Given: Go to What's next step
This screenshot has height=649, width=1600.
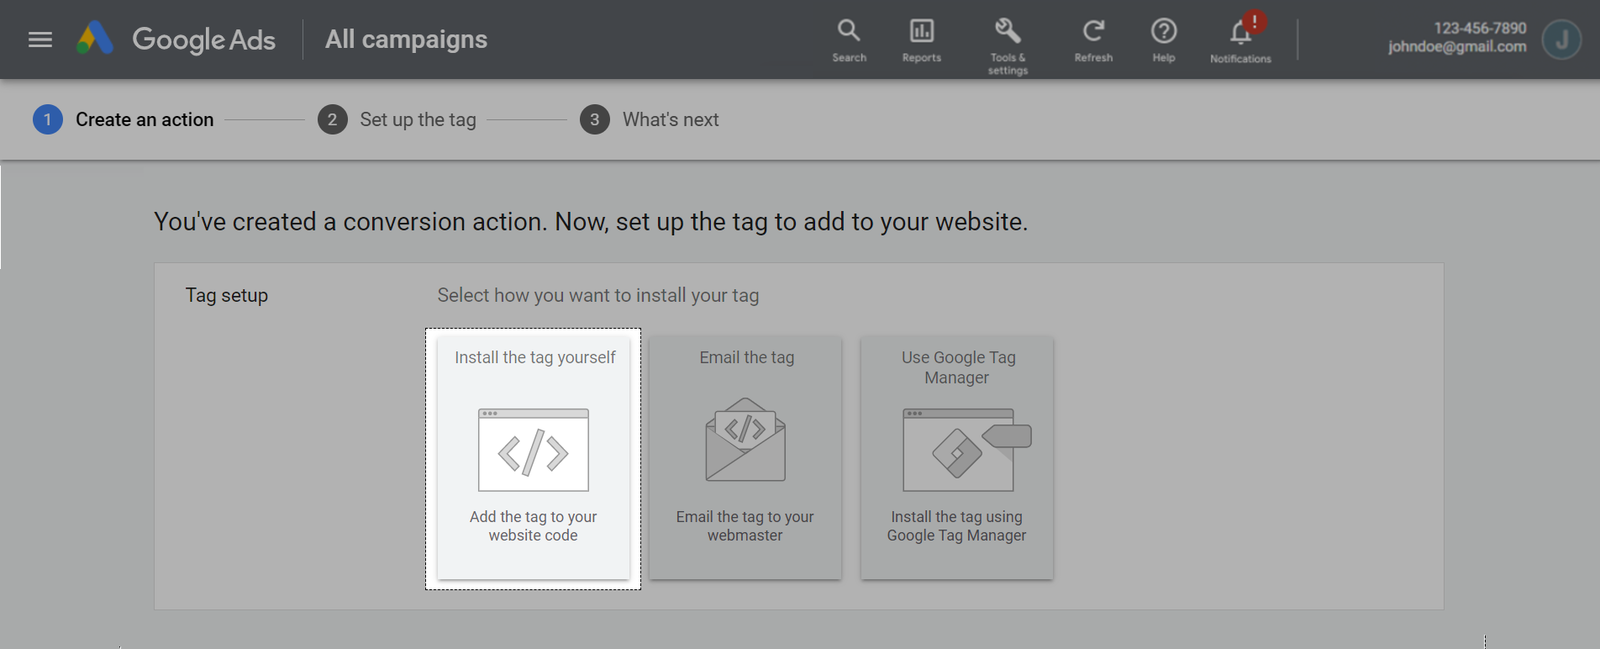Looking at the screenshot, I should pos(650,120).
